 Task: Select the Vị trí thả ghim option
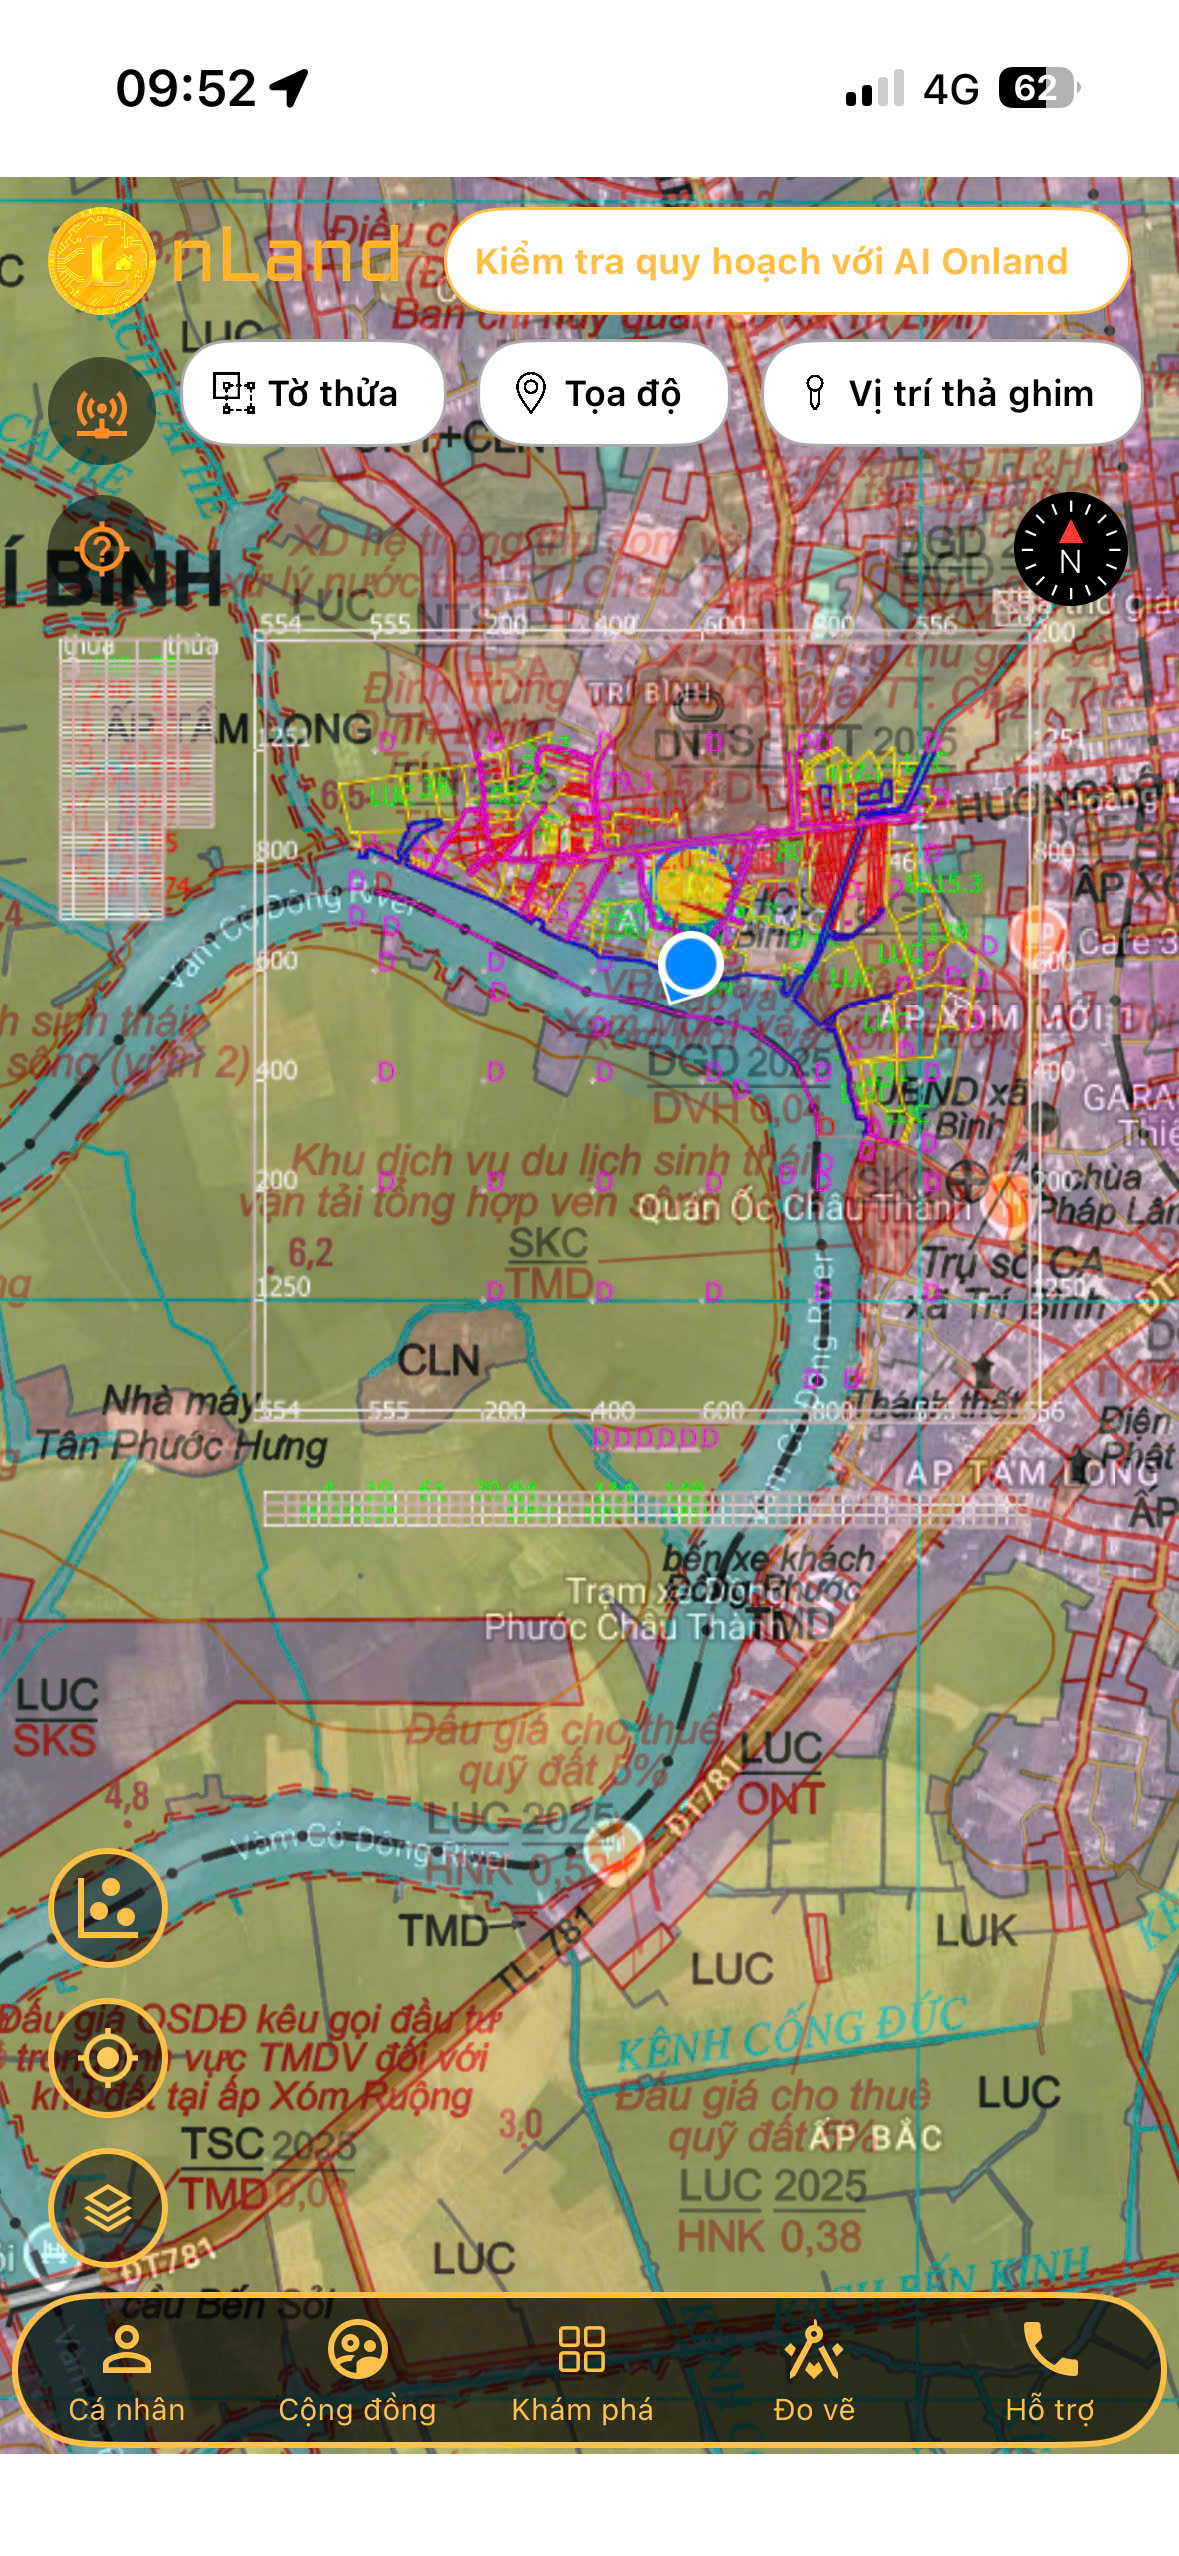[x=951, y=393]
